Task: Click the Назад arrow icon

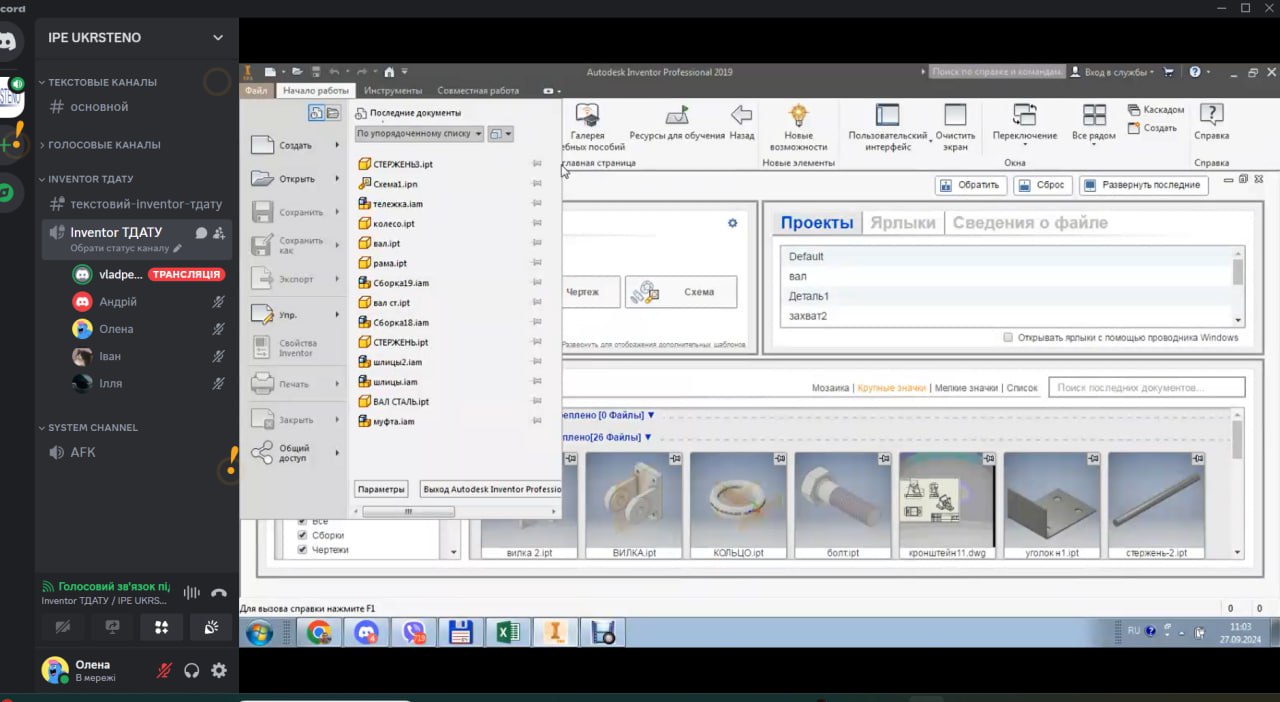Action: pos(741,114)
